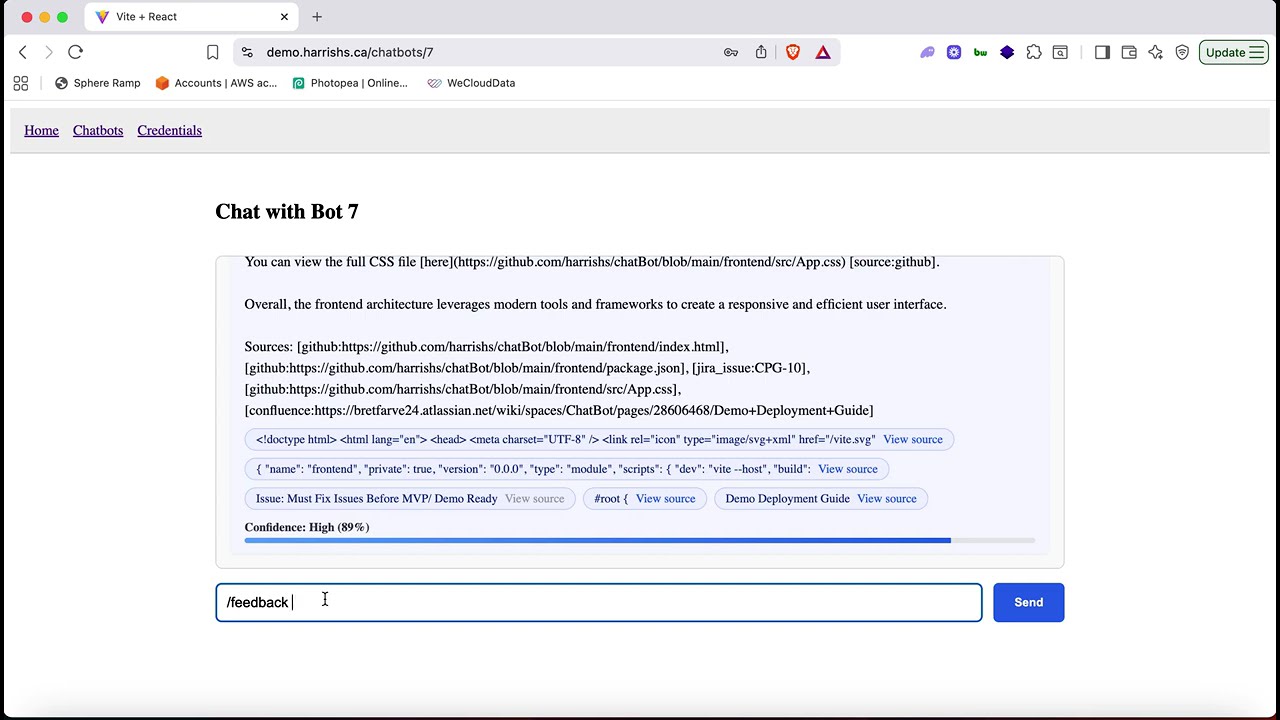This screenshot has height=720, width=1280.
Task: Click the share icon in the address bar
Action: coord(761,52)
